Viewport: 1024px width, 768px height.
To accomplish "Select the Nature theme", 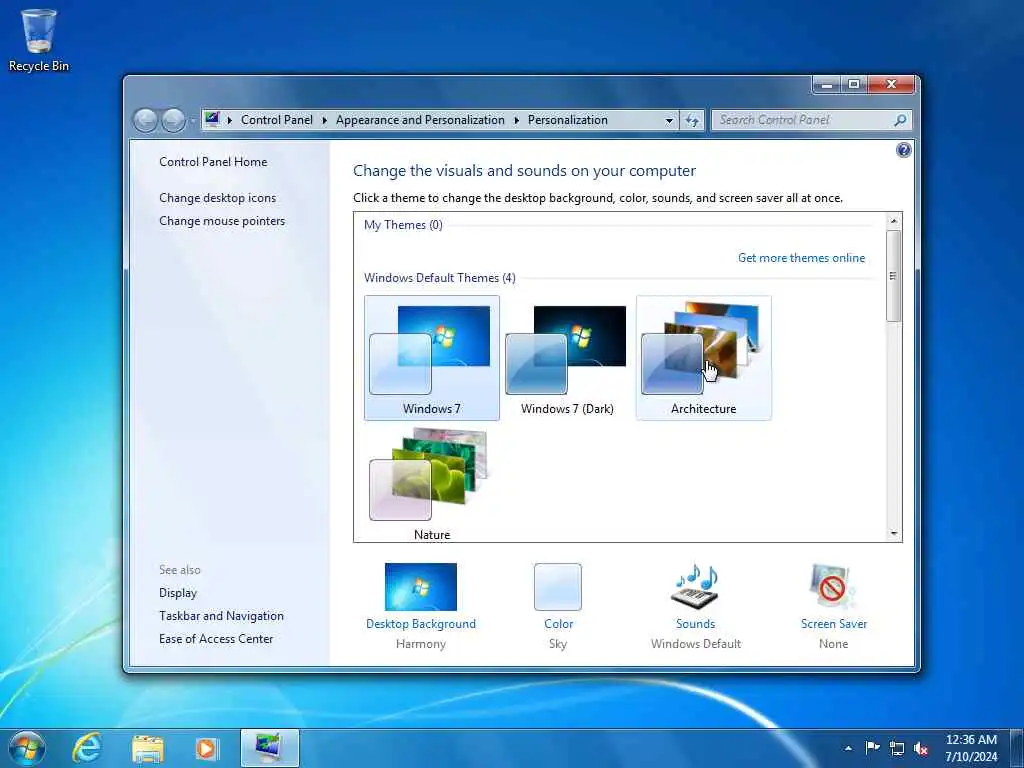I will tap(432, 483).
